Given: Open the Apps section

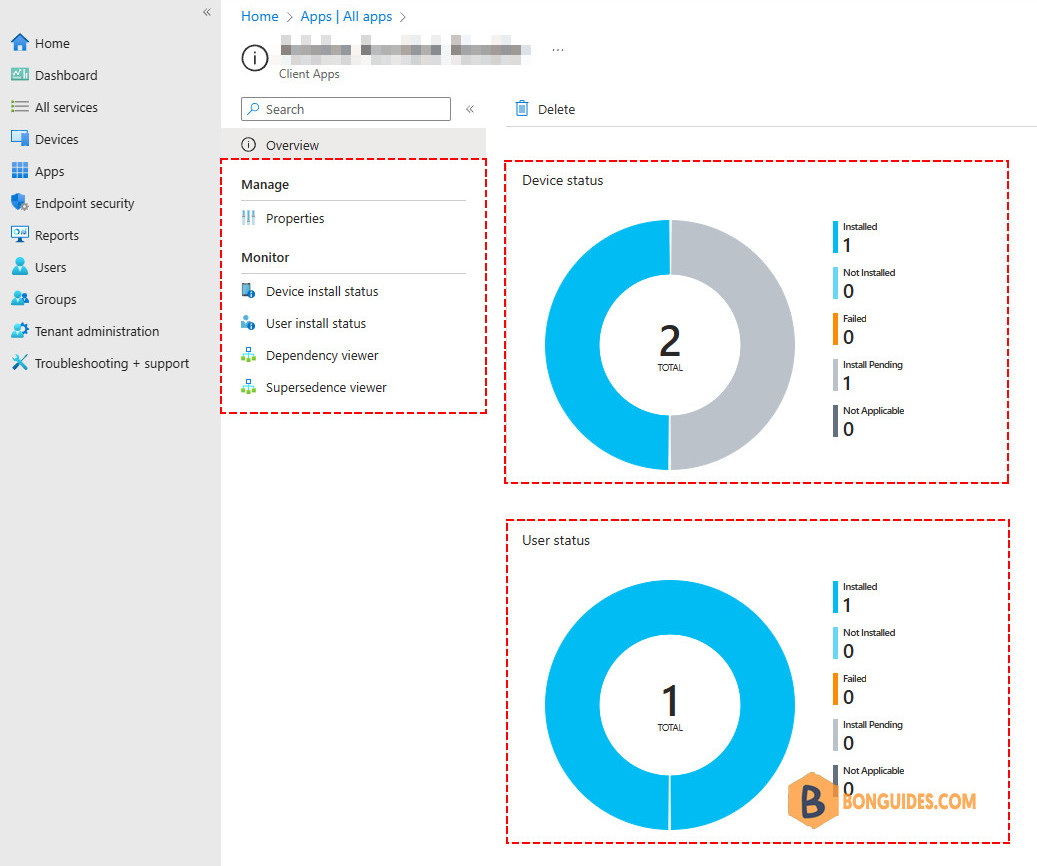Looking at the screenshot, I should pyautogui.click(x=50, y=171).
